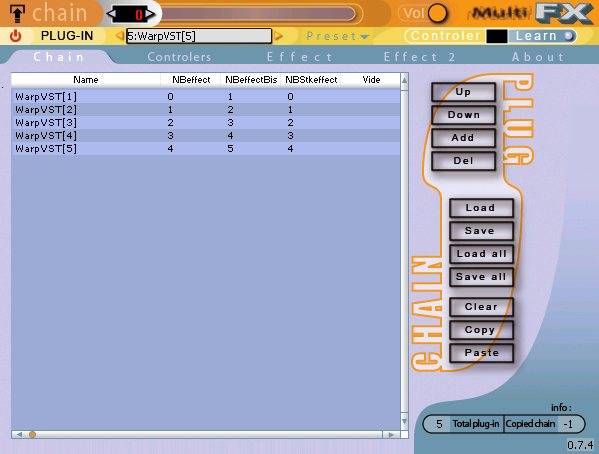Image resolution: width=599 pixels, height=454 pixels.
Task: Click the Add plug-in button
Action: 463,138
